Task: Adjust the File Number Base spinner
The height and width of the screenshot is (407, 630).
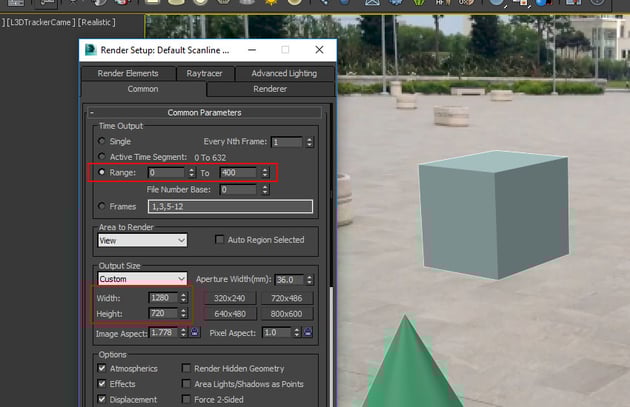Action: pos(265,190)
